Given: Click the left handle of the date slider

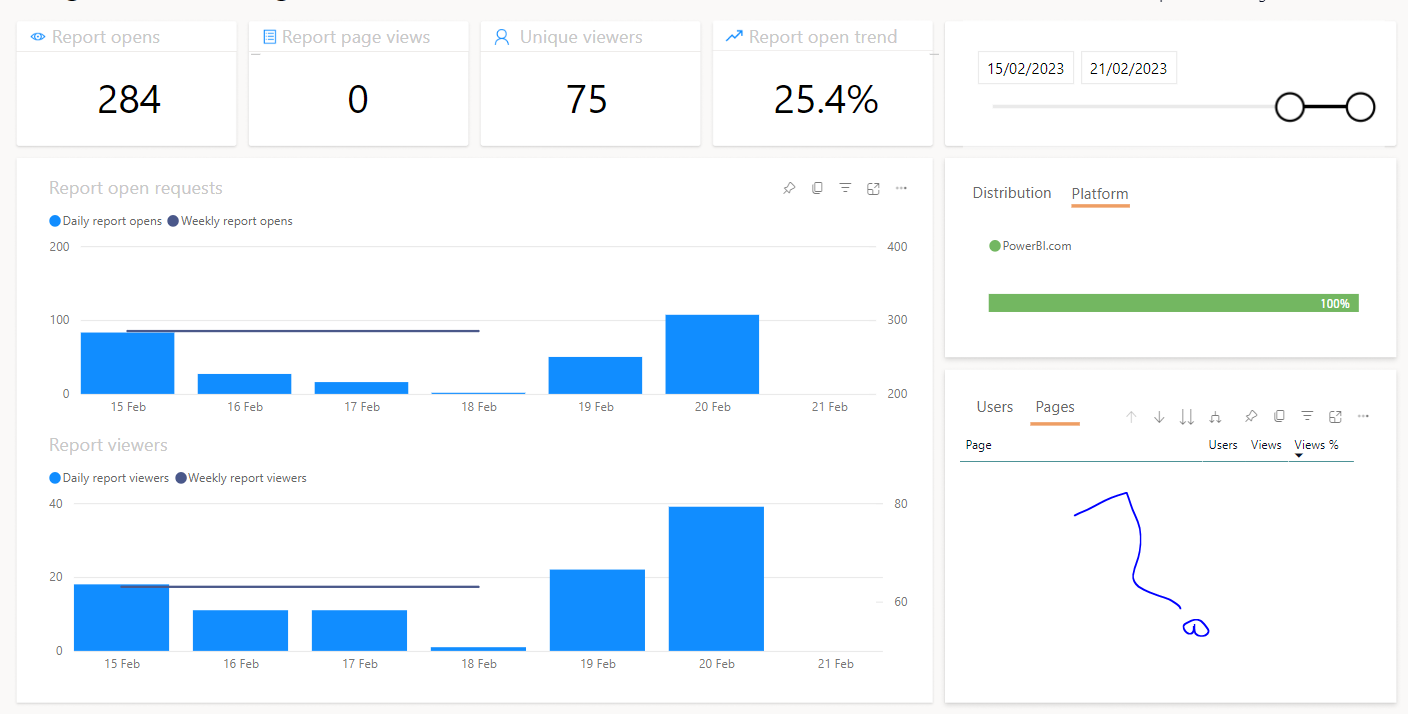Looking at the screenshot, I should coord(1290,107).
